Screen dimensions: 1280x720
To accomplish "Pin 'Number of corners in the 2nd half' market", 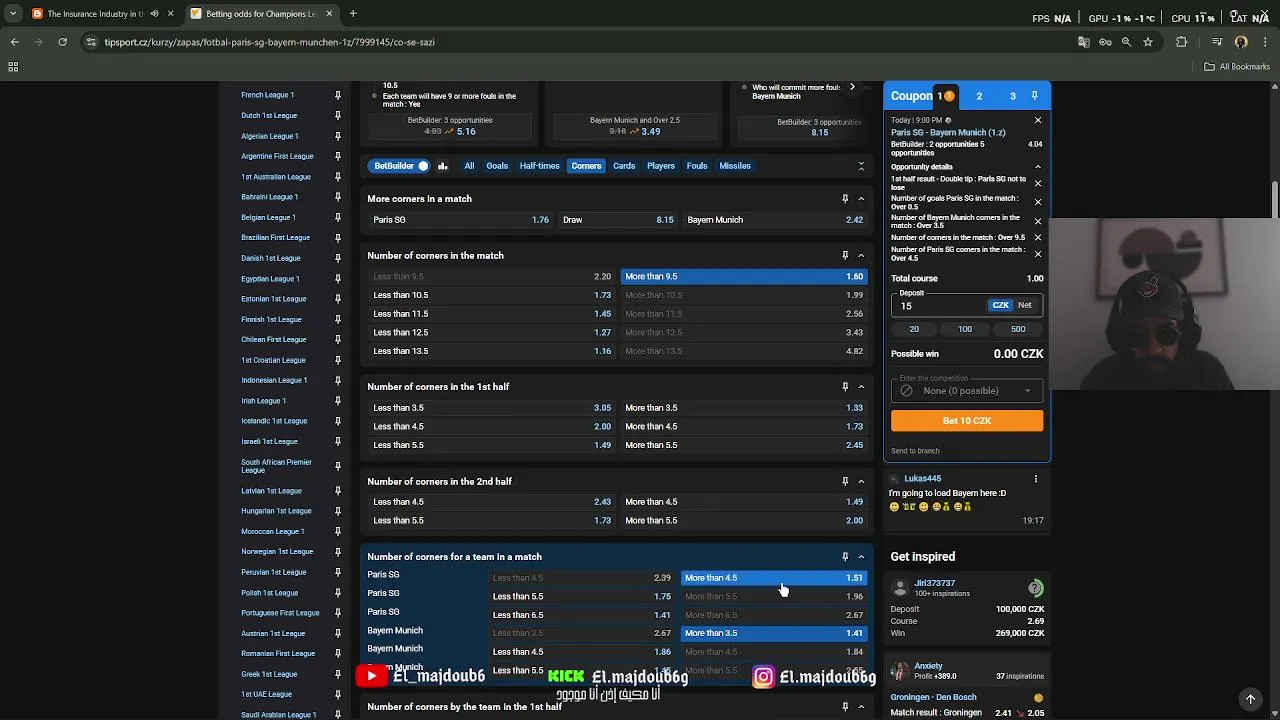I will pos(845,482).
